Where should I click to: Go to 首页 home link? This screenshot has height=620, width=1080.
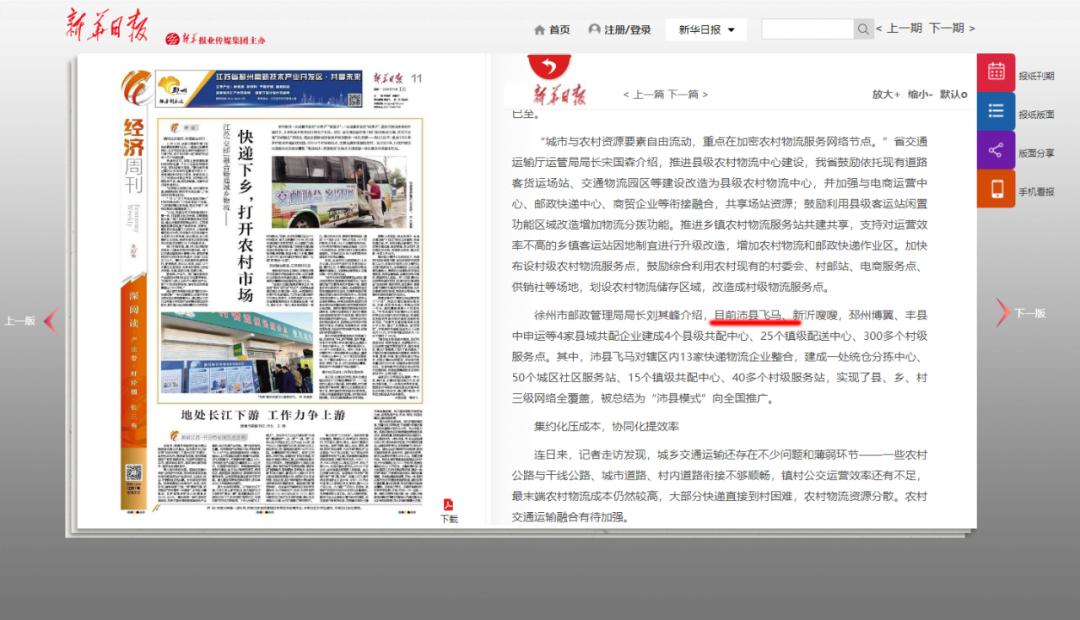point(559,30)
